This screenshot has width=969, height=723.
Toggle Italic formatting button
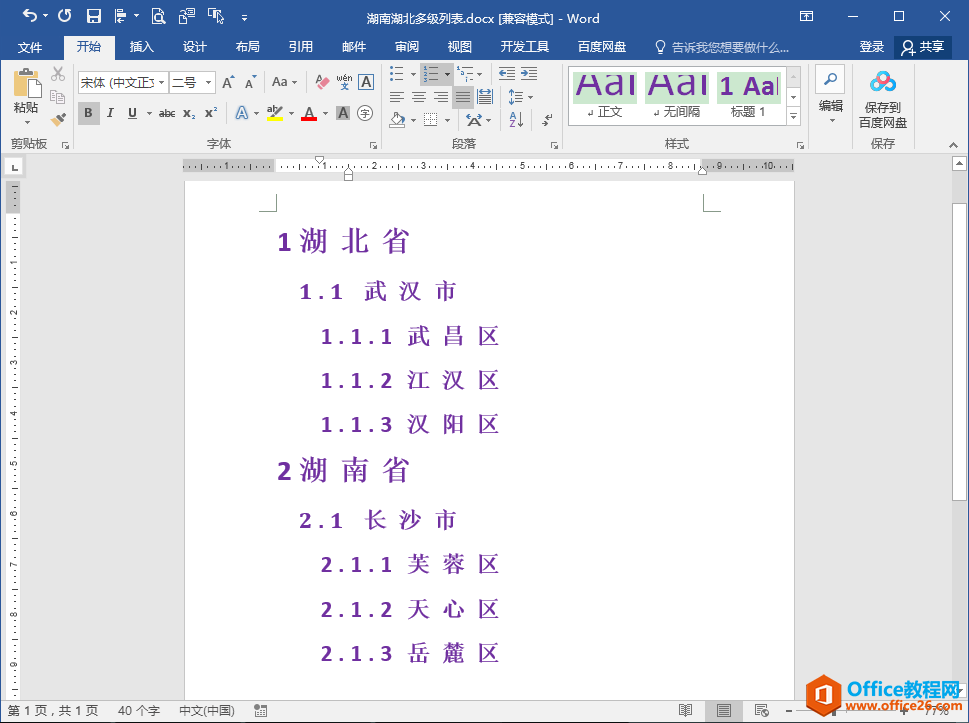pos(110,113)
